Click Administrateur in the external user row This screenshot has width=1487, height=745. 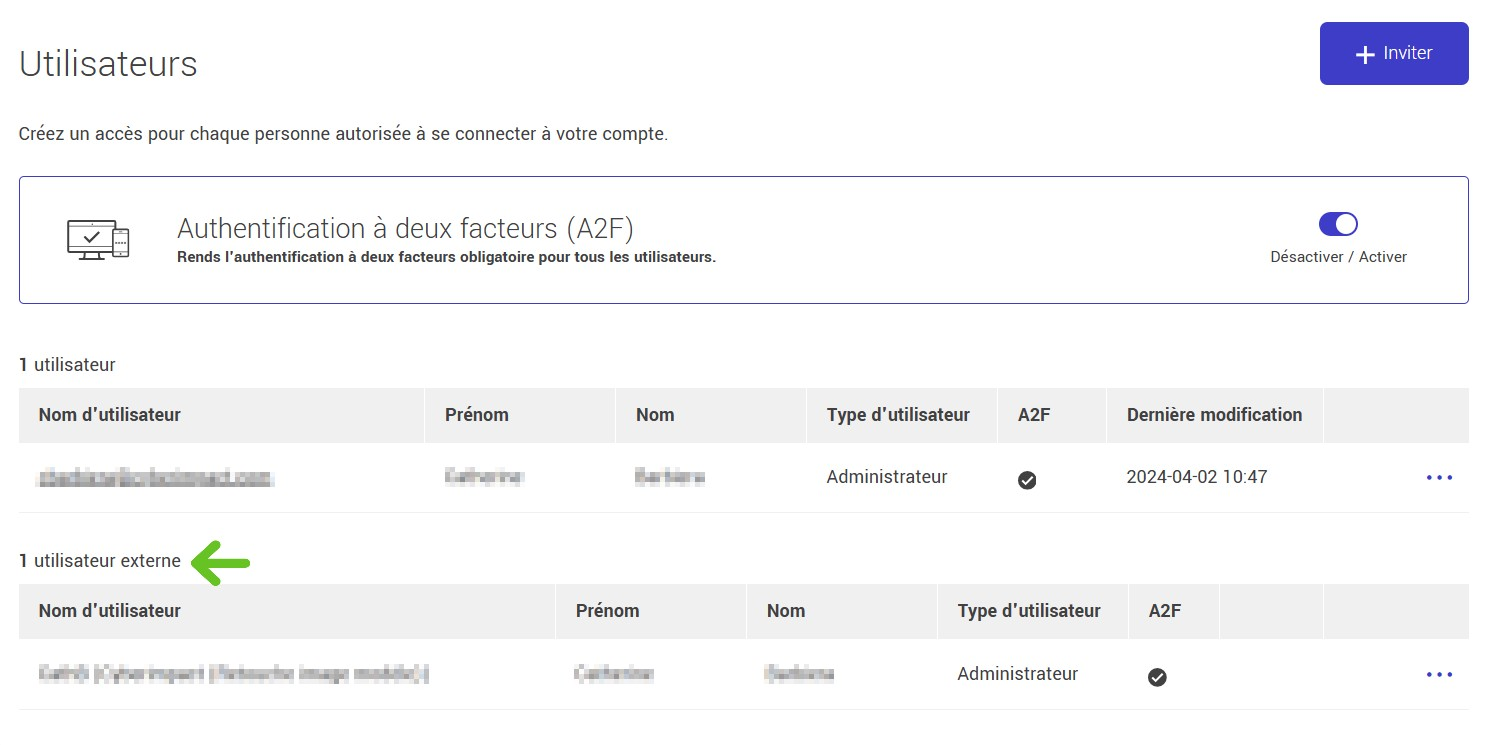[x=1017, y=674]
